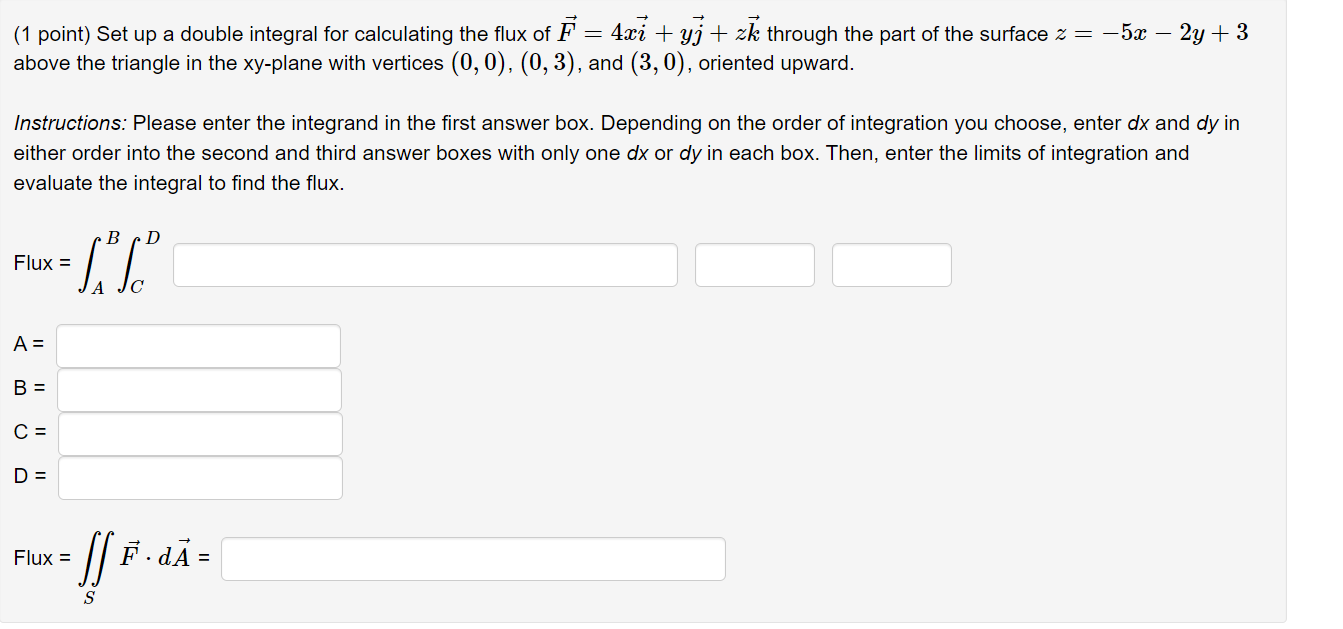Click the third answer box for dx or dy

(x=891, y=264)
